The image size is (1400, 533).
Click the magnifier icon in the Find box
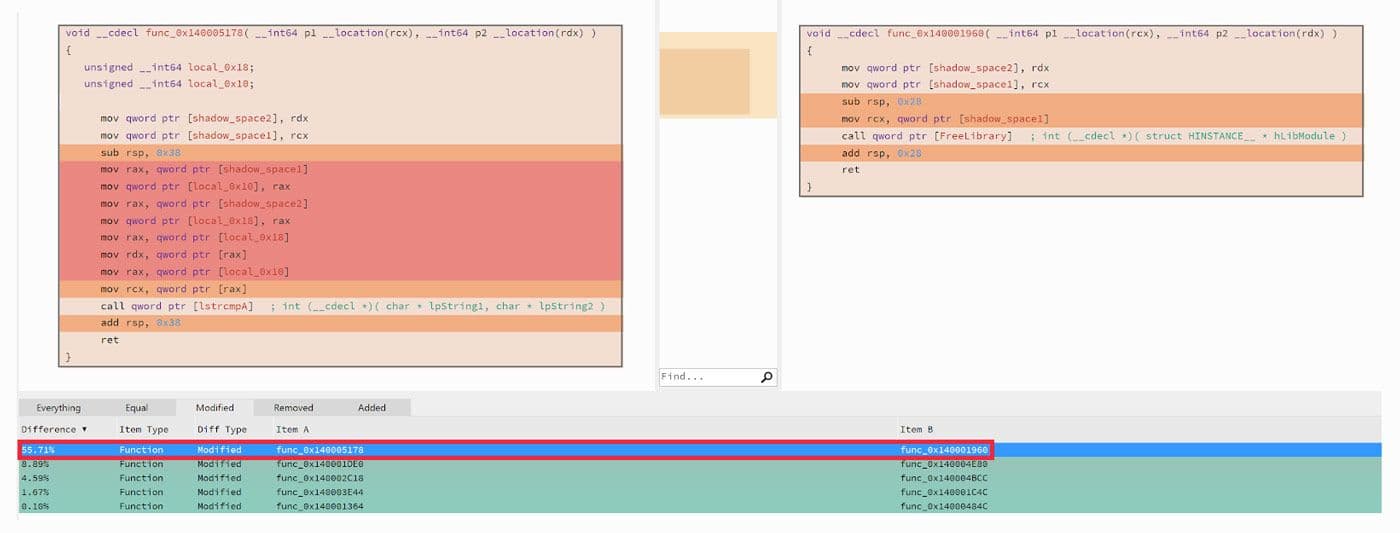767,377
